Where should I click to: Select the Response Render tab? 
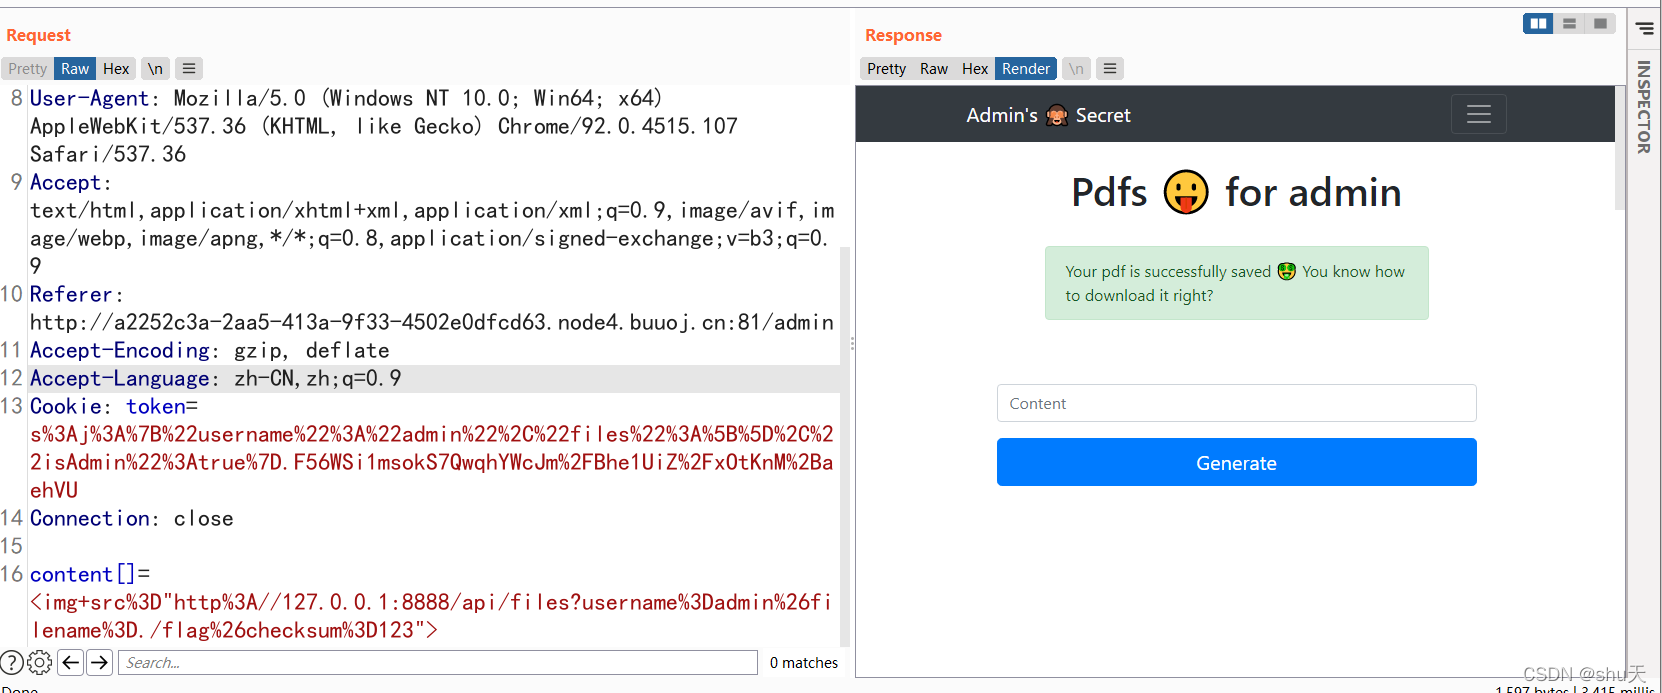pyautogui.click(x=1026, y=69)
